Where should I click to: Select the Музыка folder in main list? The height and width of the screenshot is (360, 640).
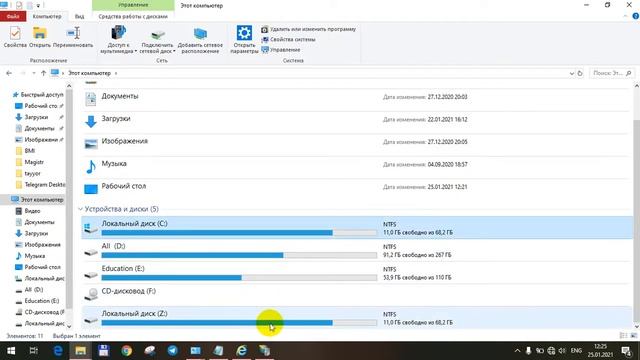[x=355, y=167]
